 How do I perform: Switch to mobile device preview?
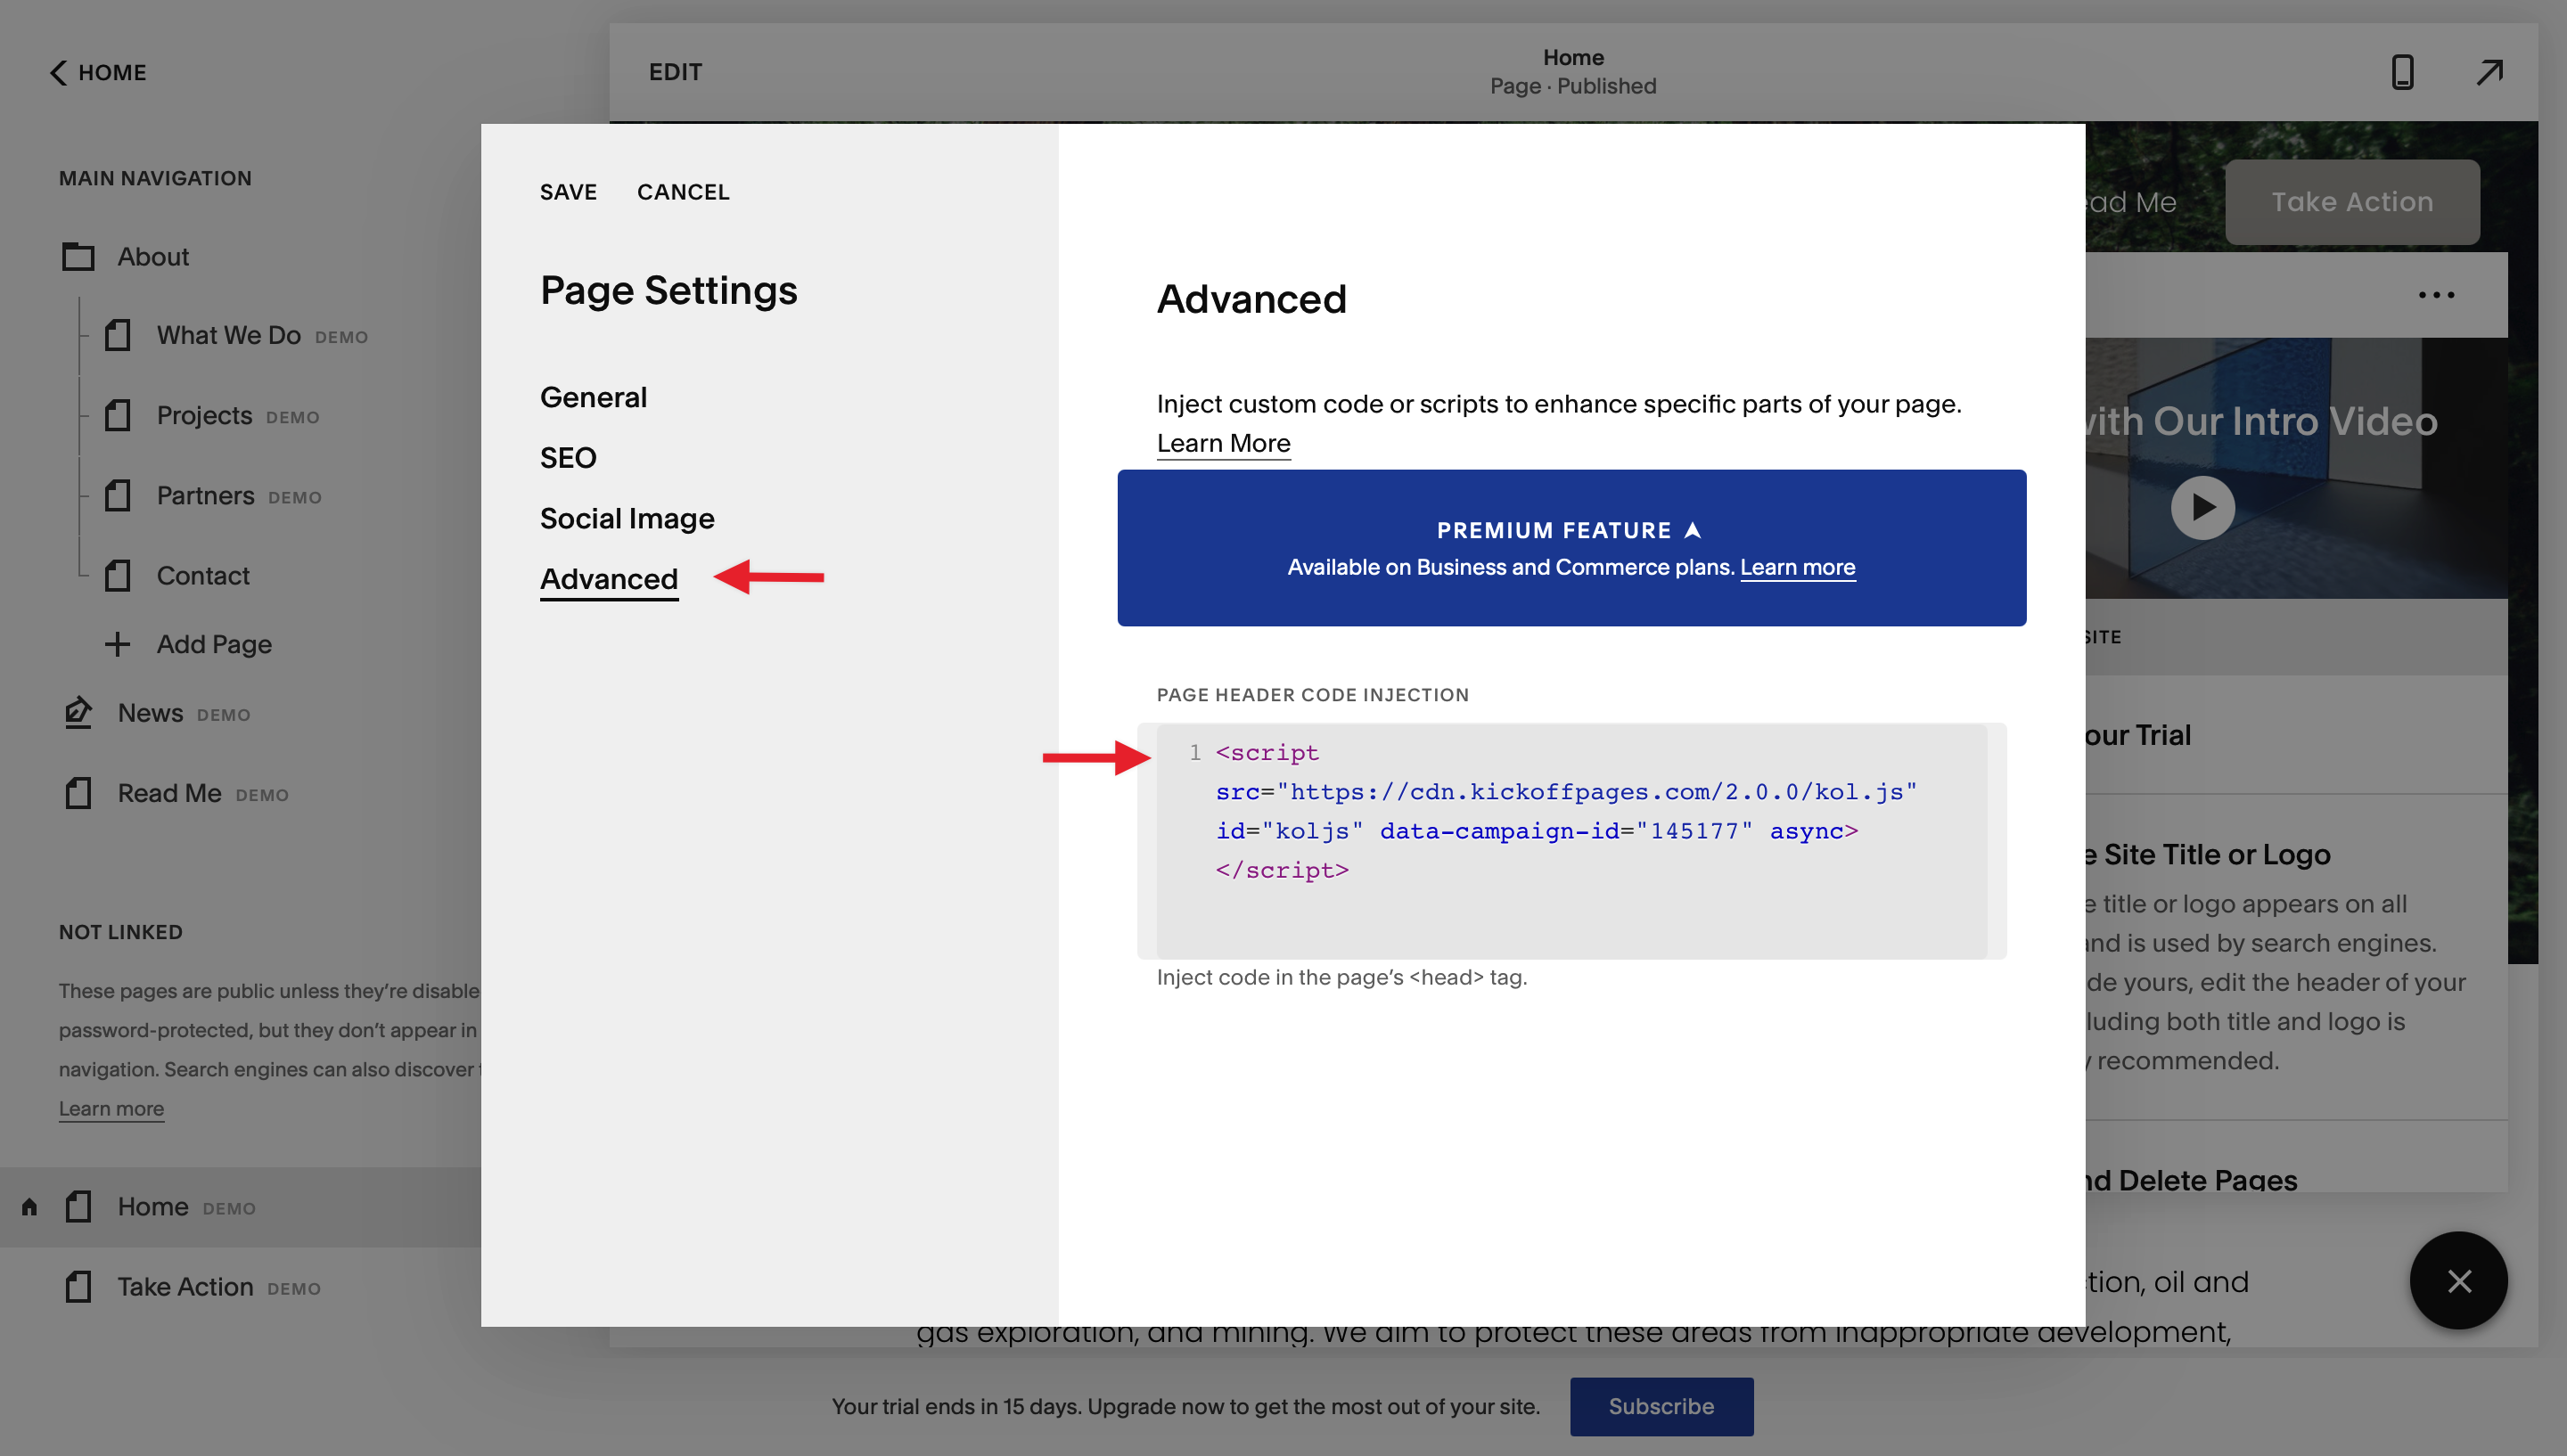2402,72
